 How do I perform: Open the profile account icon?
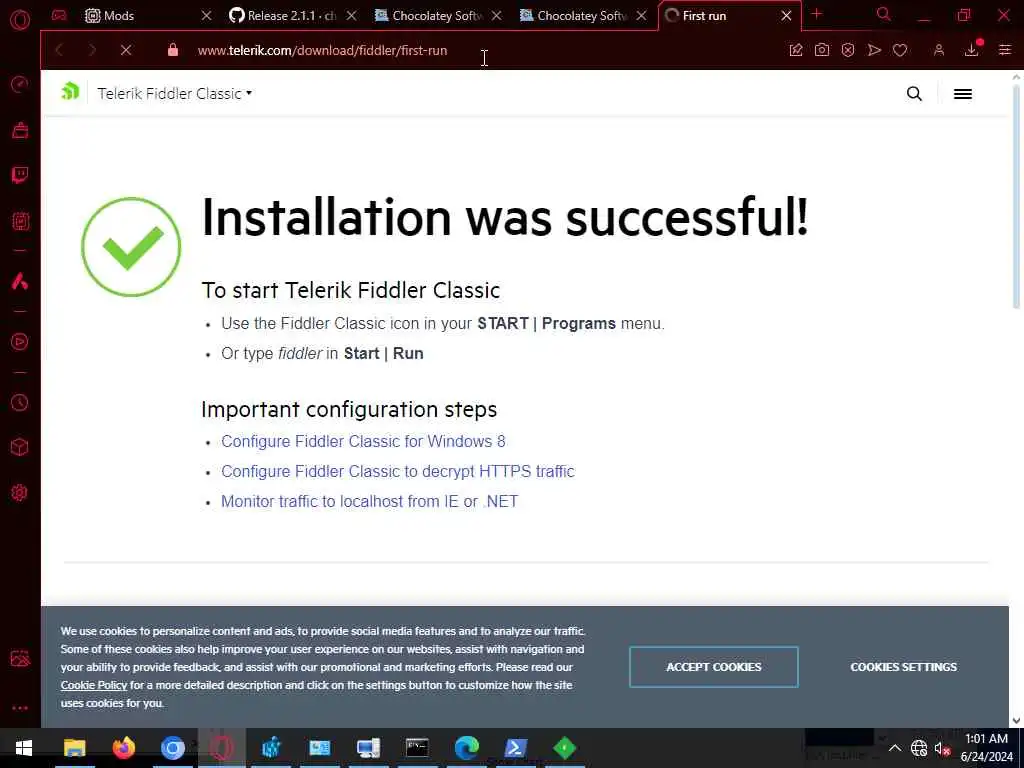pyautogui.click(x=938, y=50)
